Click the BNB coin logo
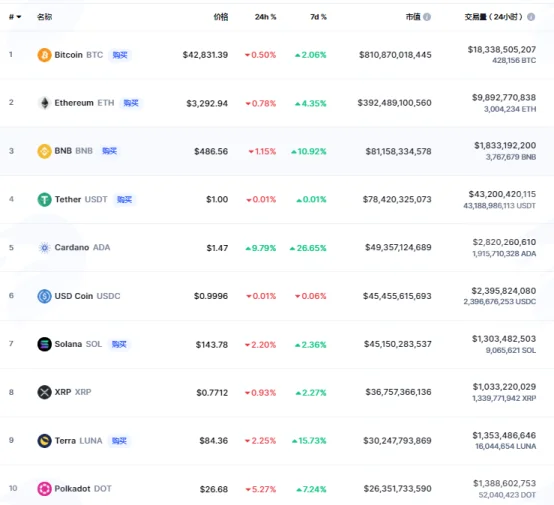Viewport: 554px width, 505px height. pos(44,151)
